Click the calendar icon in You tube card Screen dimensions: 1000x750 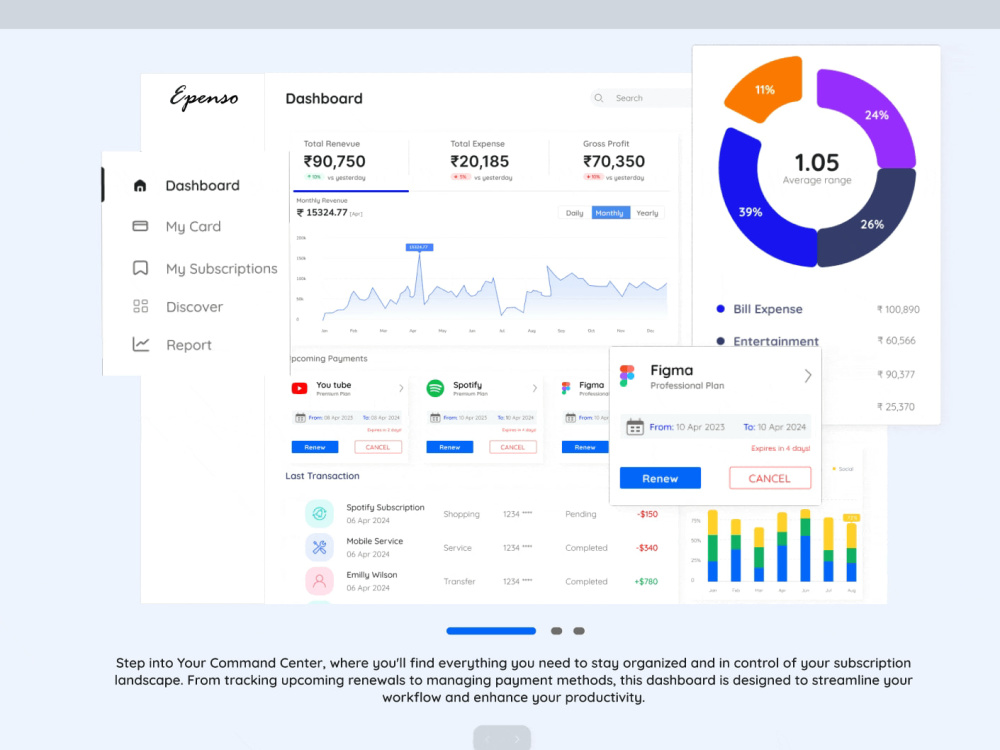click(x=300, y=418)
